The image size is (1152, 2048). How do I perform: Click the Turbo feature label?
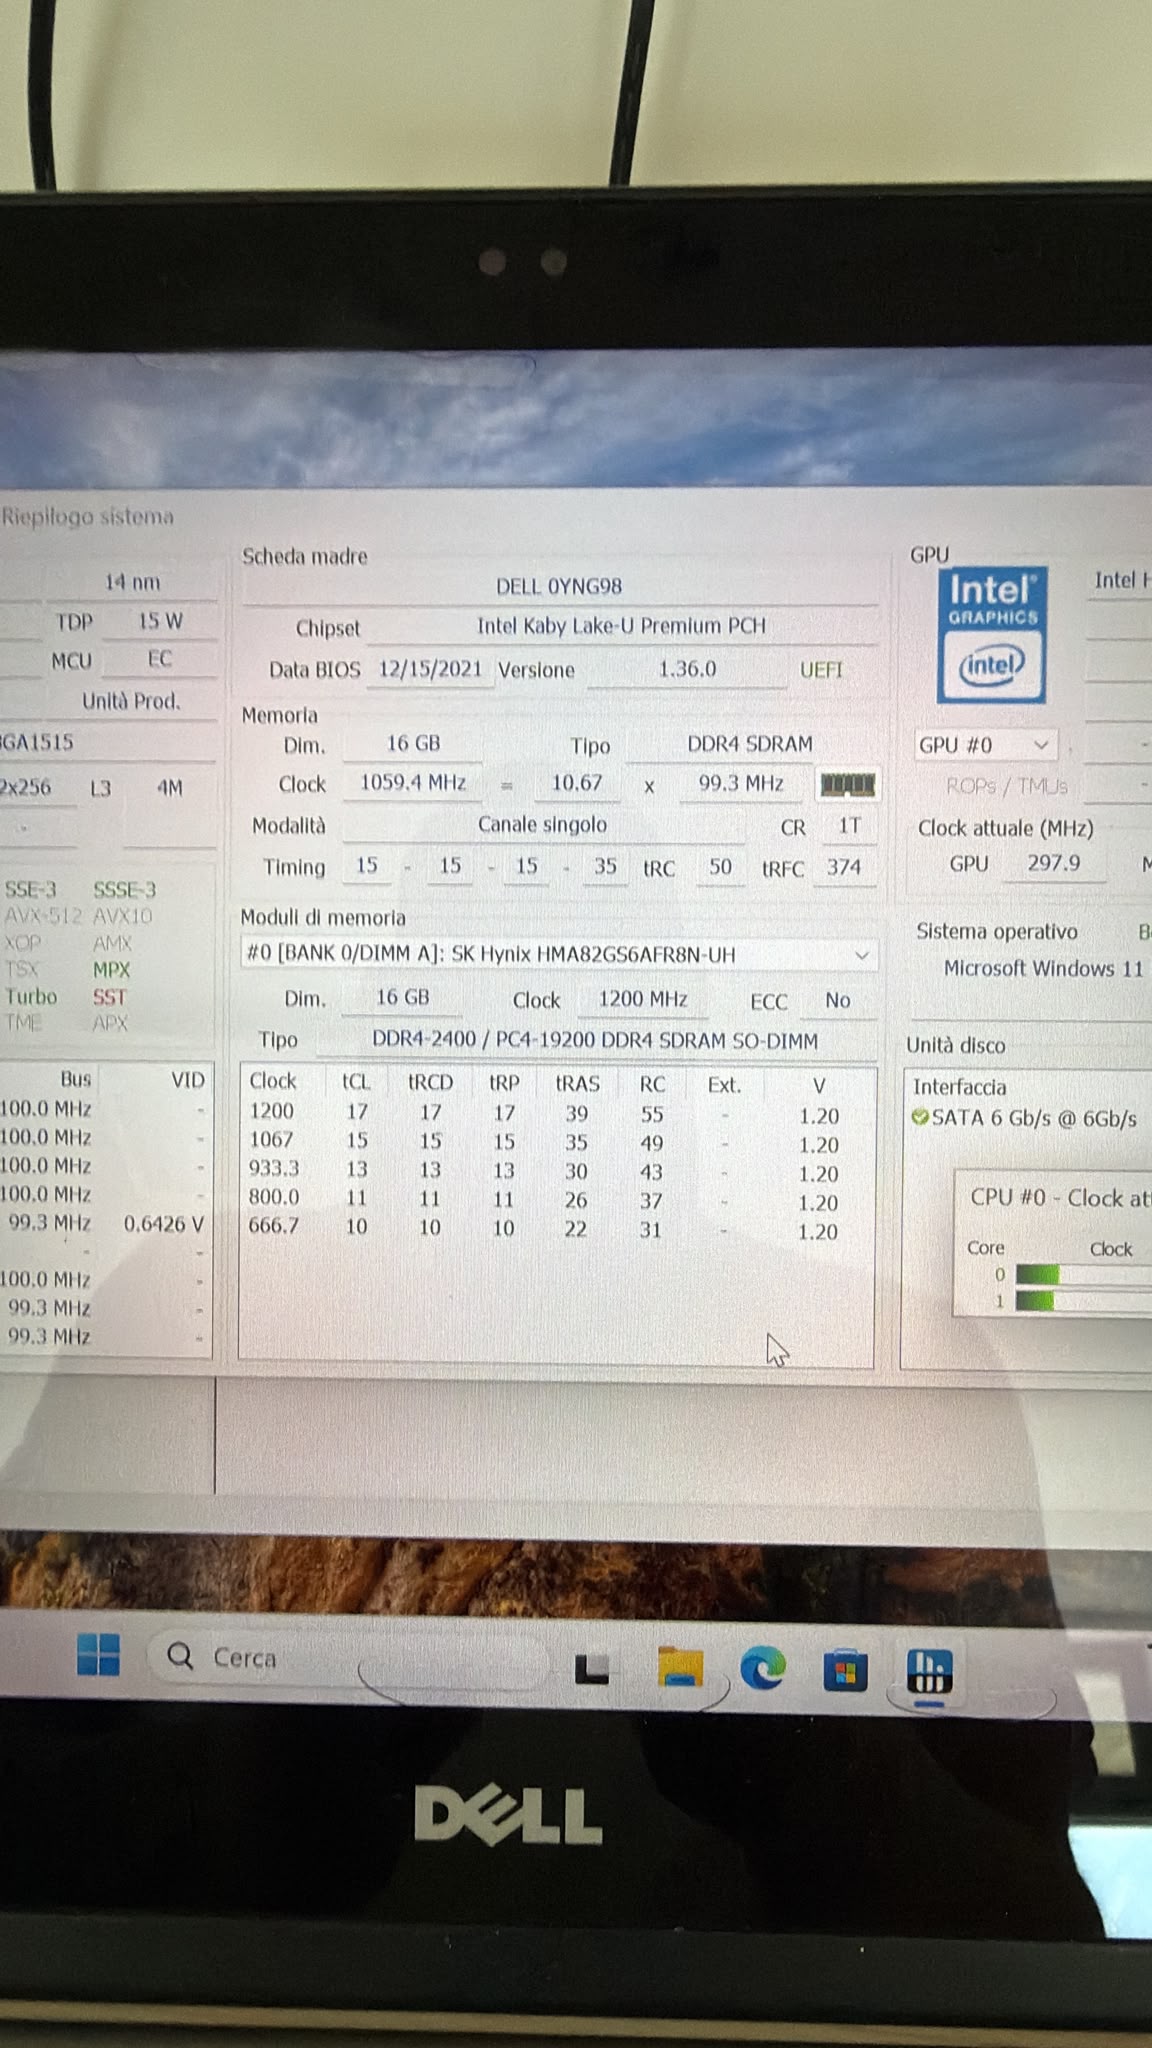click(x=31, y=997)
